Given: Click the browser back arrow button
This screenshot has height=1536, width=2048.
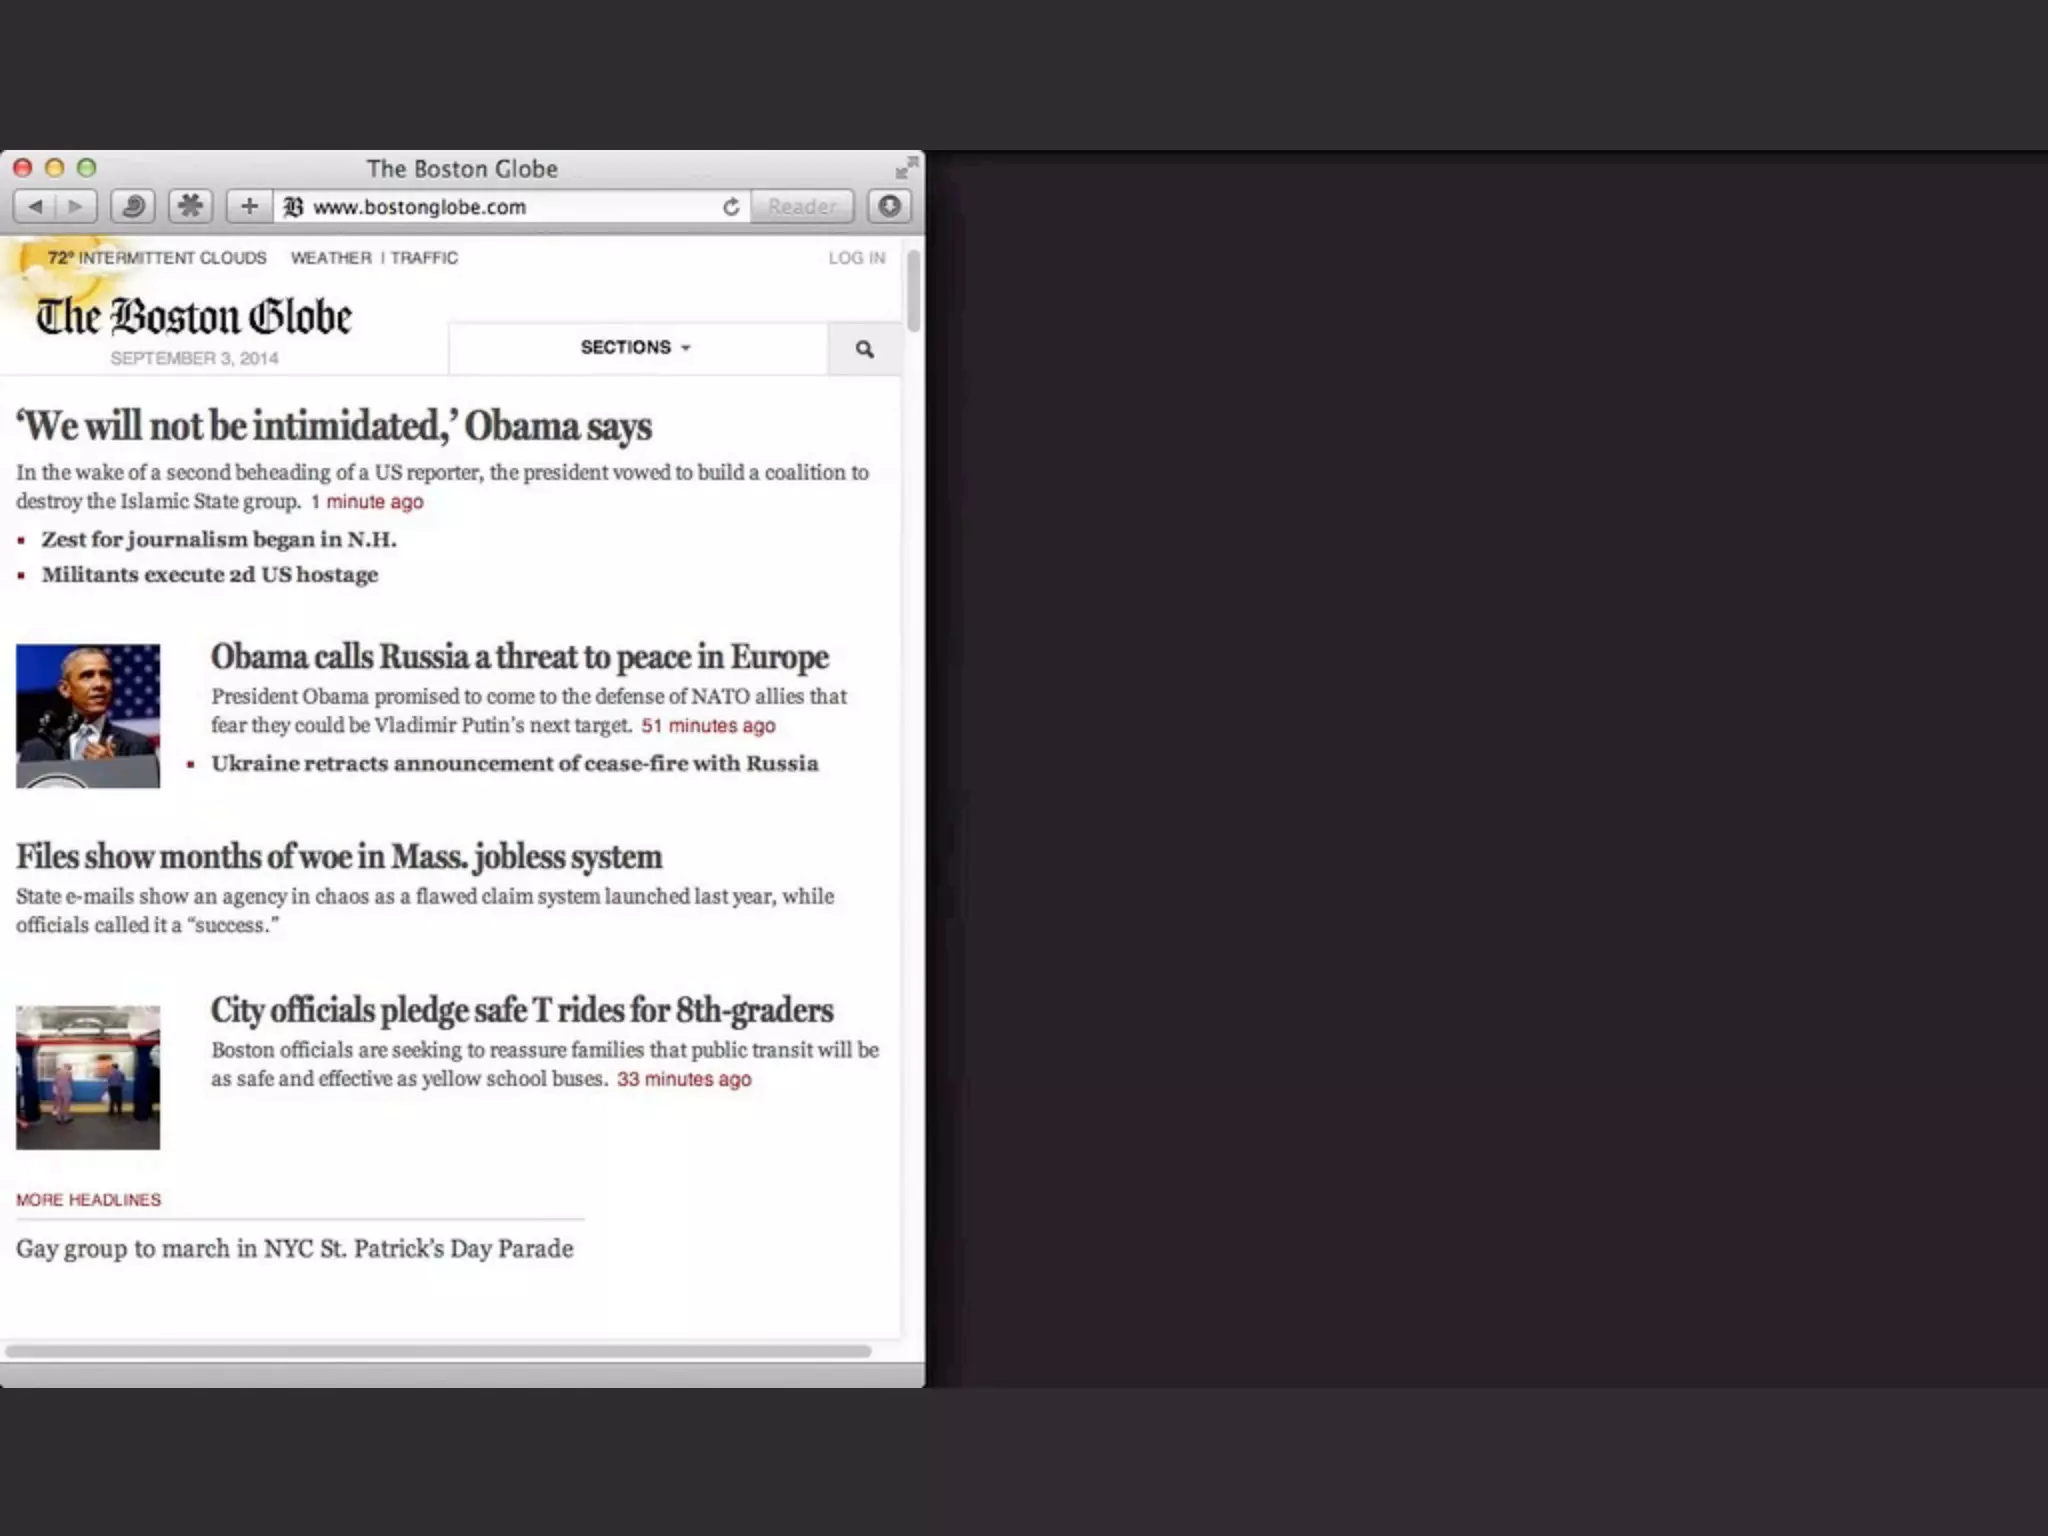Looking at the screenshot, I should (36, 207).
